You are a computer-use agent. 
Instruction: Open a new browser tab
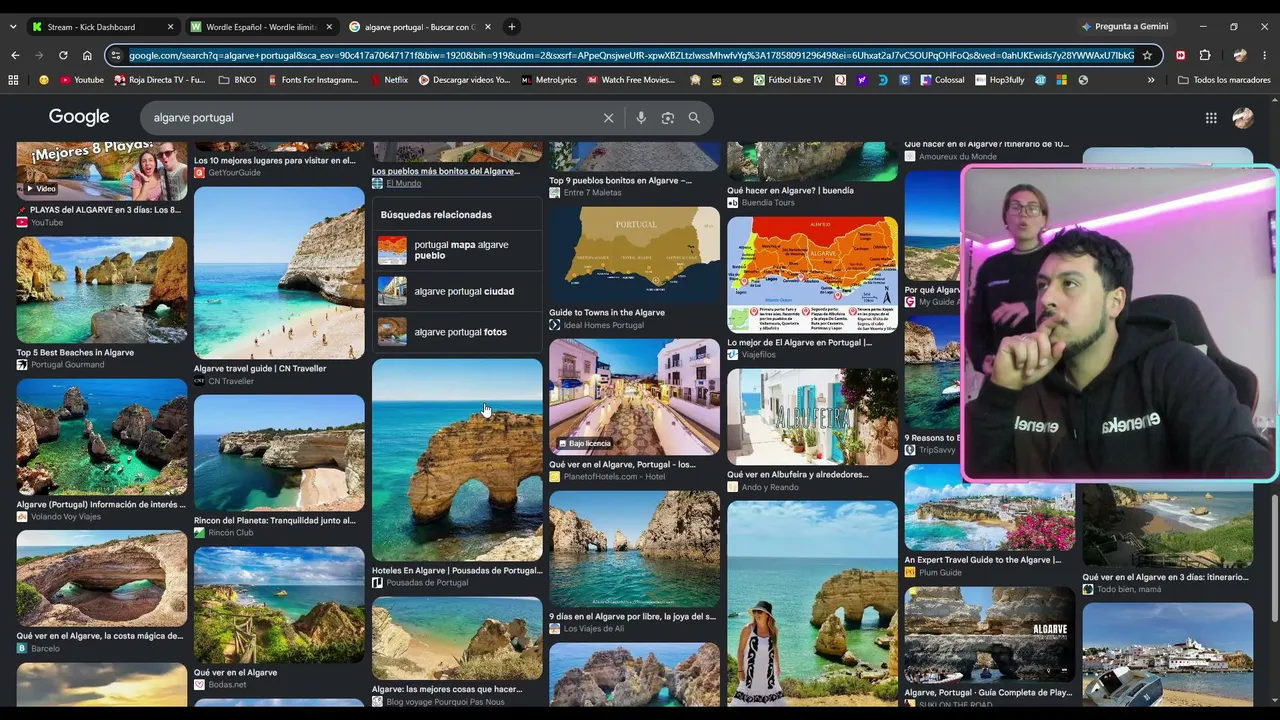tap(511, 27)
